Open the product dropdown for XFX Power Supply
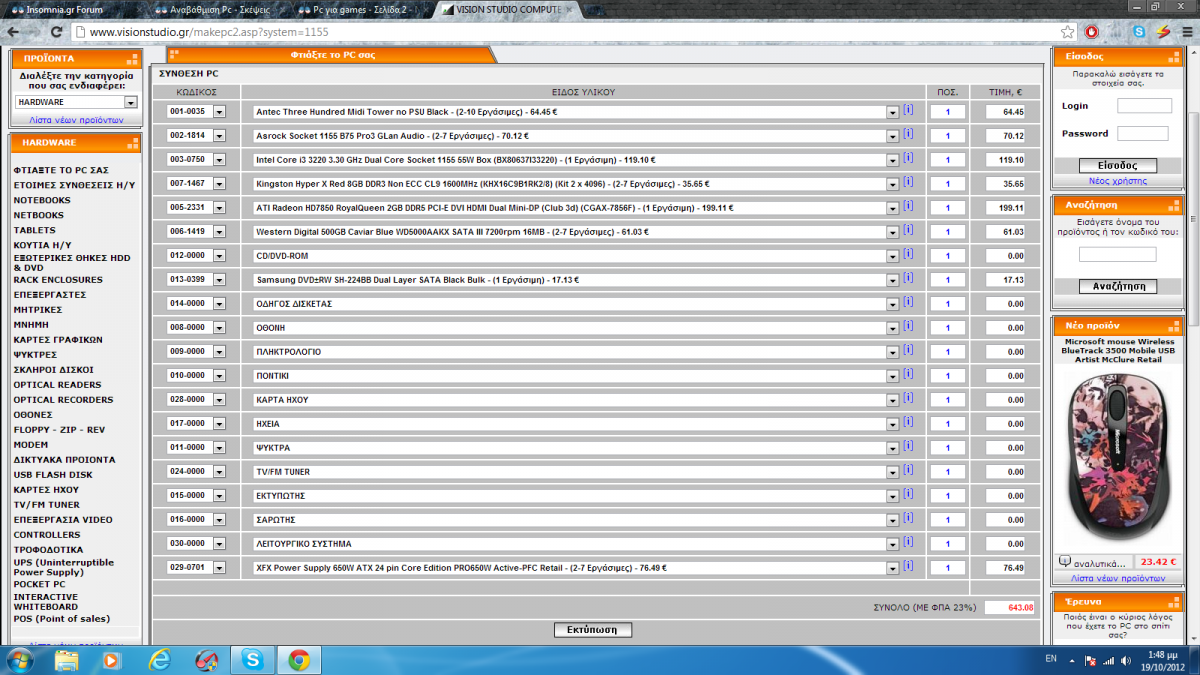This screenshot has width=1200, height=675. click(892, 568)
